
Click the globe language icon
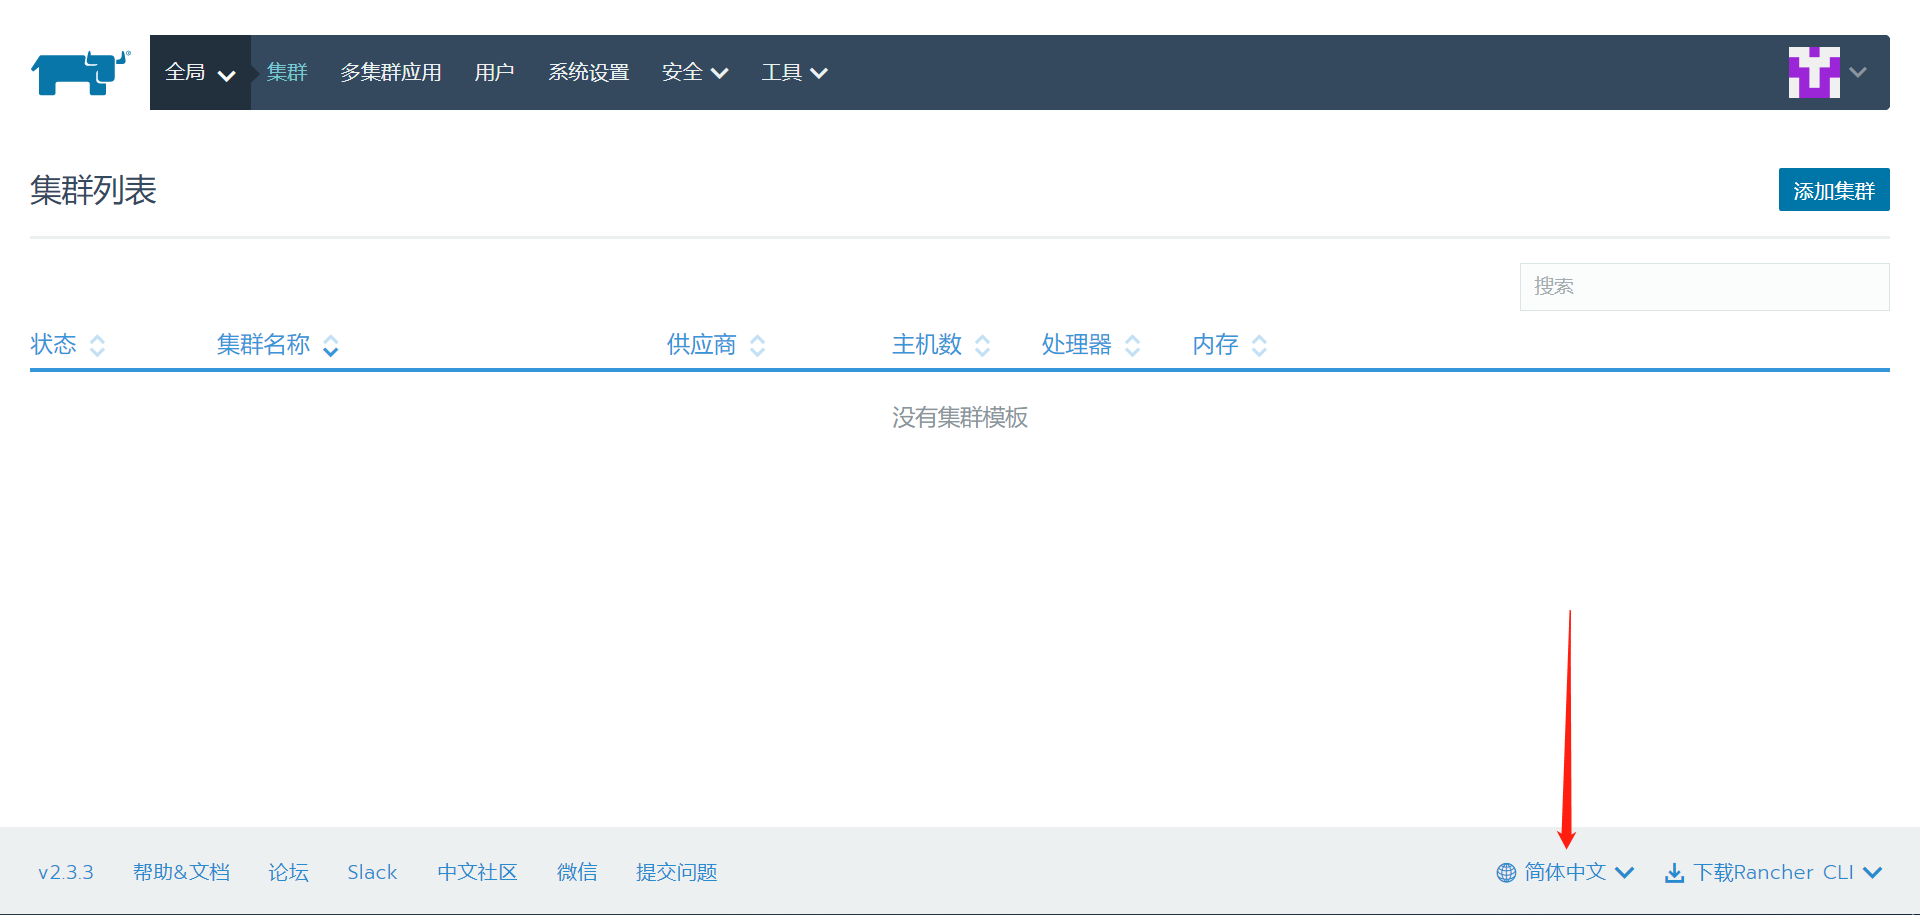pyautogui.click(x=1506, y=873)
